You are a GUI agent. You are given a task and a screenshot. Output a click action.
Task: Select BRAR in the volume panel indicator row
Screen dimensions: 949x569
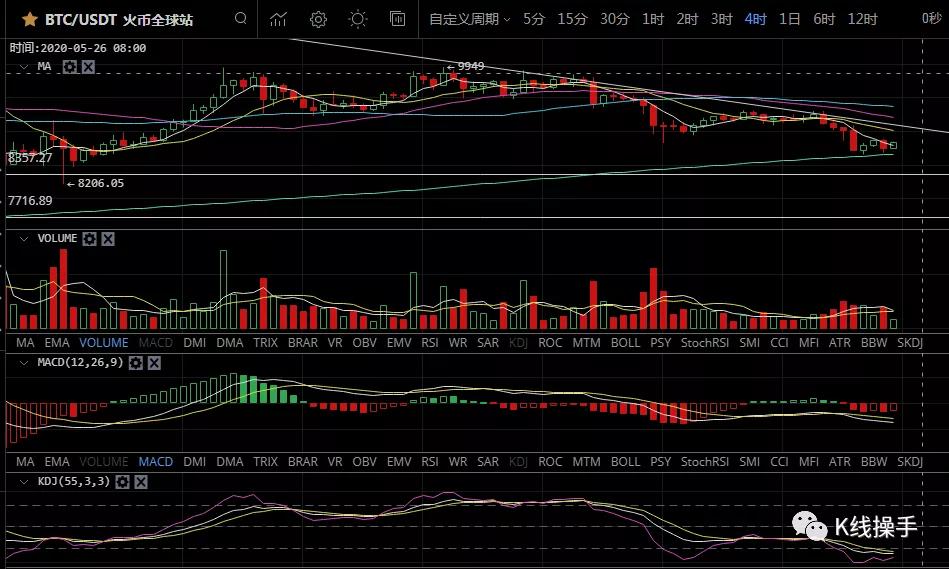coord(303,343)
